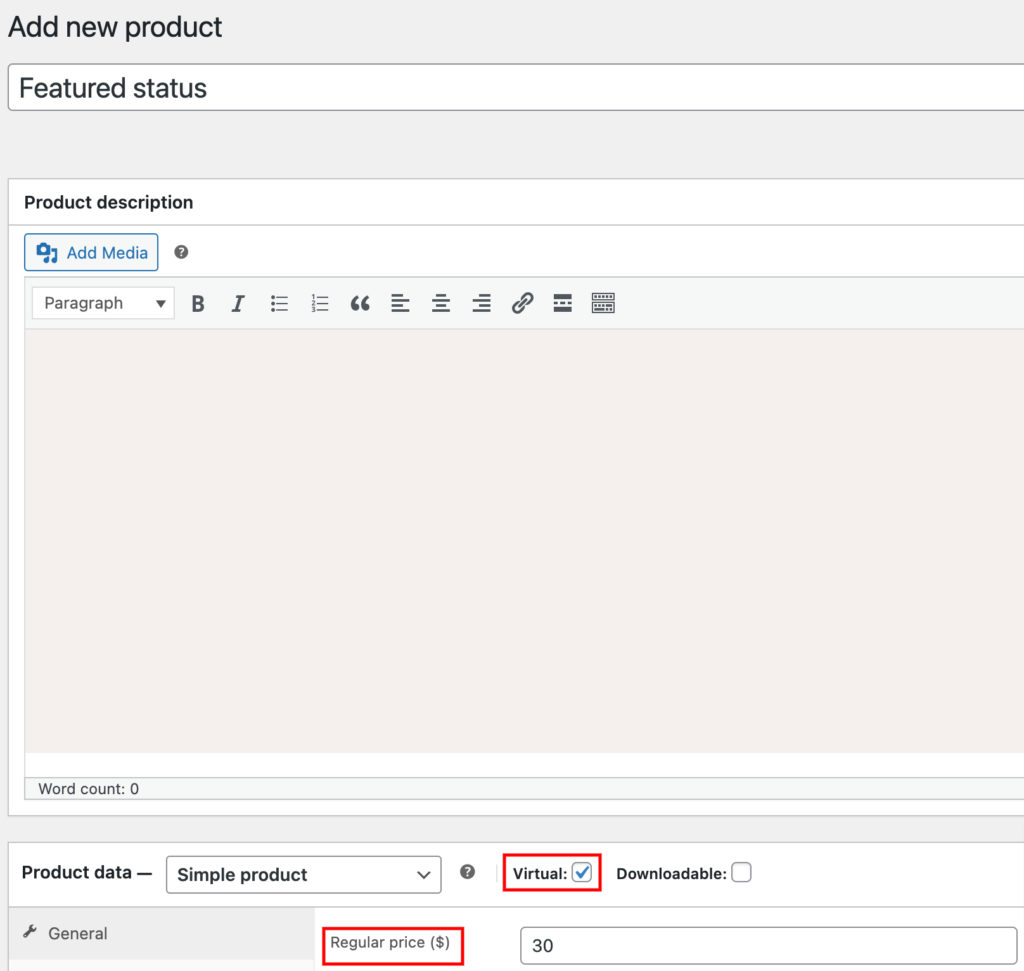Add a blockquote to the description
Screen dimensions: 1024x971
360,303
